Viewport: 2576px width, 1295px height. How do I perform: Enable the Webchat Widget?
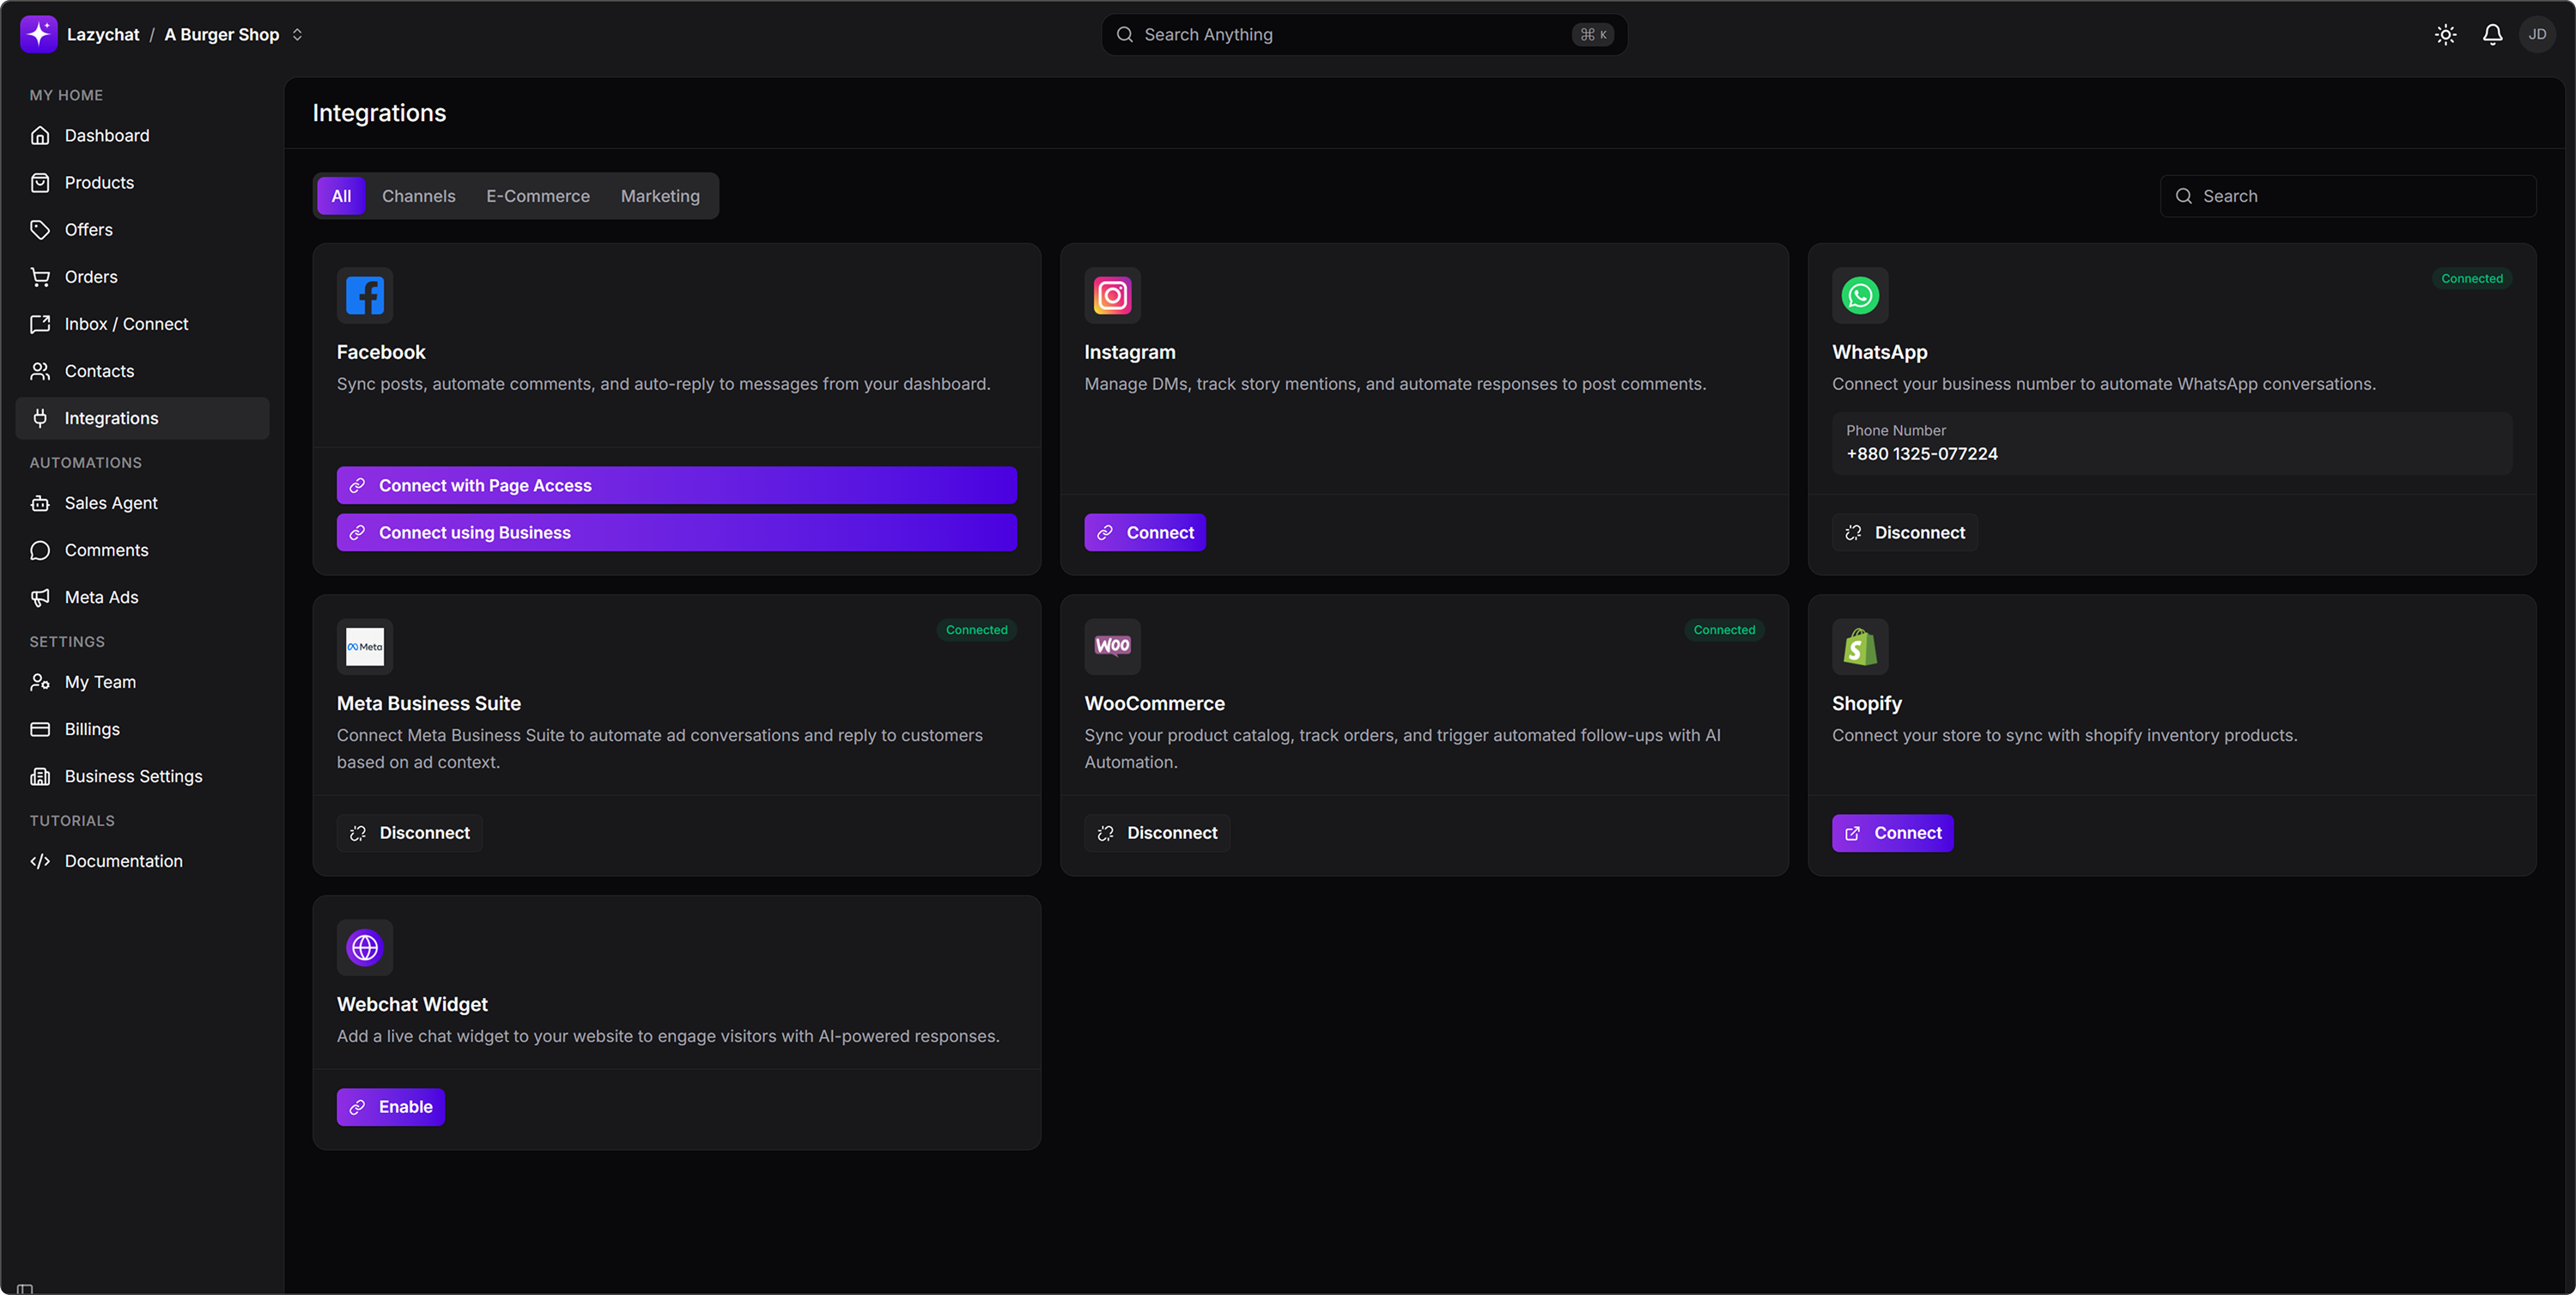click(x=391, y=1107)
